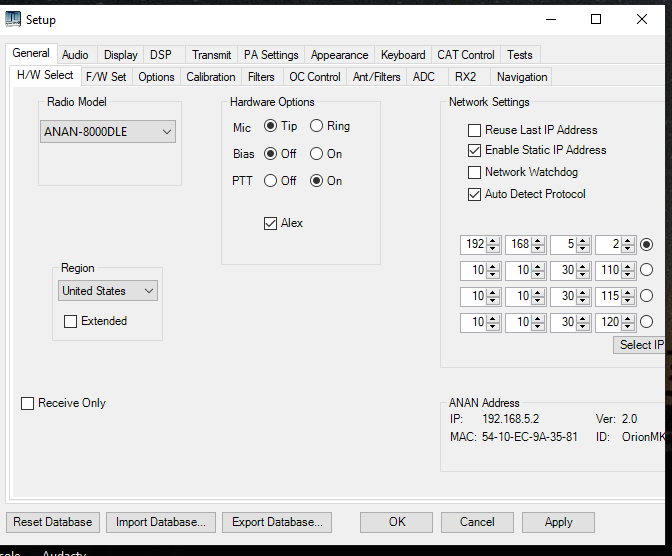
Task: Confirm settings with OK button
Action: 396,522
